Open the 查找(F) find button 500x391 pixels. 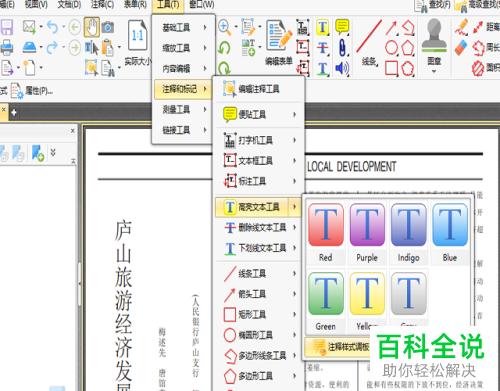pyautogui.click(x=433, y=5)
